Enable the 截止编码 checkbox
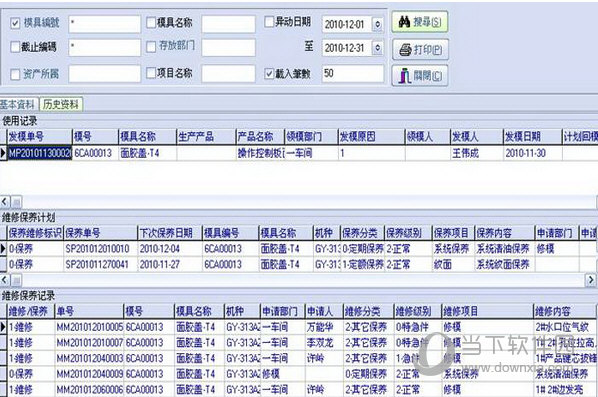This screenshot has height=397, width=598. 15,47
